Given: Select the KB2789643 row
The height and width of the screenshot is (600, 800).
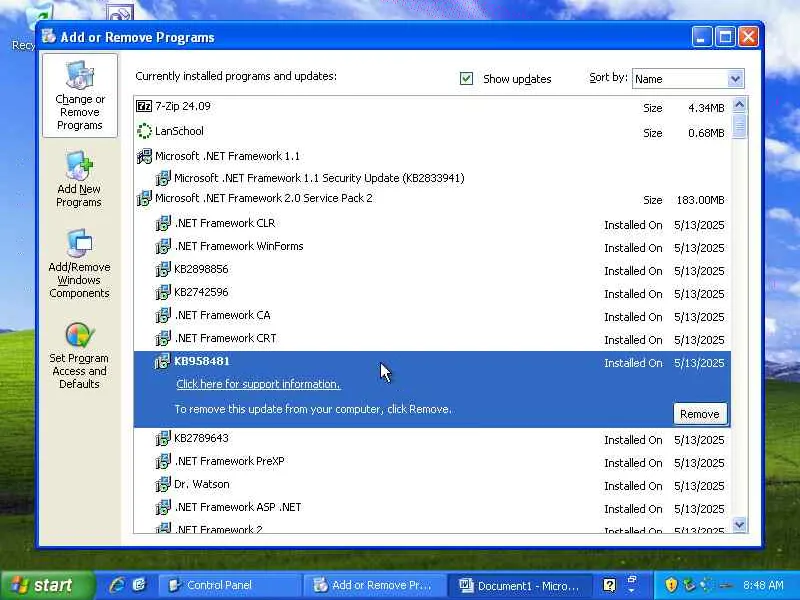Looking at the screenshot, I should (432, 439).
